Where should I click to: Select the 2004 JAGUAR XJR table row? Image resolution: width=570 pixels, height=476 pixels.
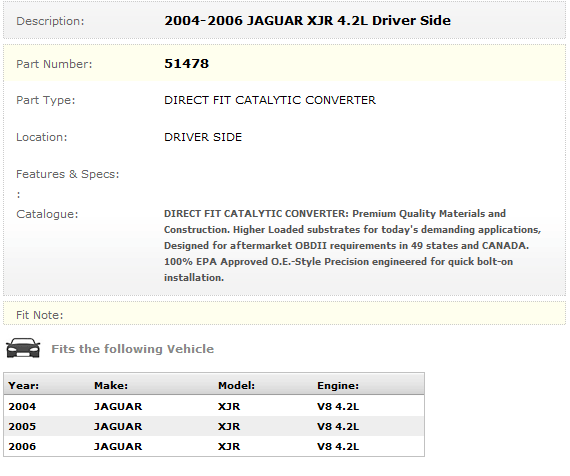(214, 406)
